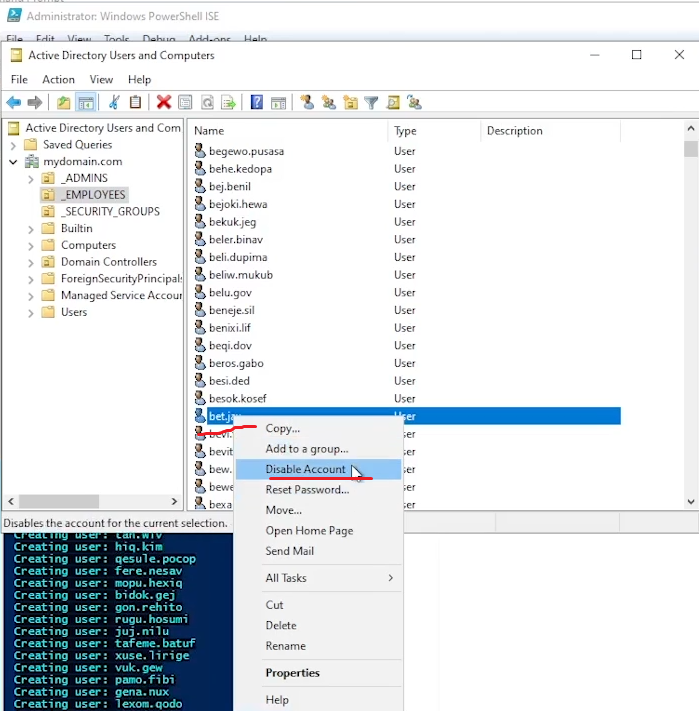Viewport: 699px width, 711px height.
Task: Expand the Users container
Action: (30, 313)
